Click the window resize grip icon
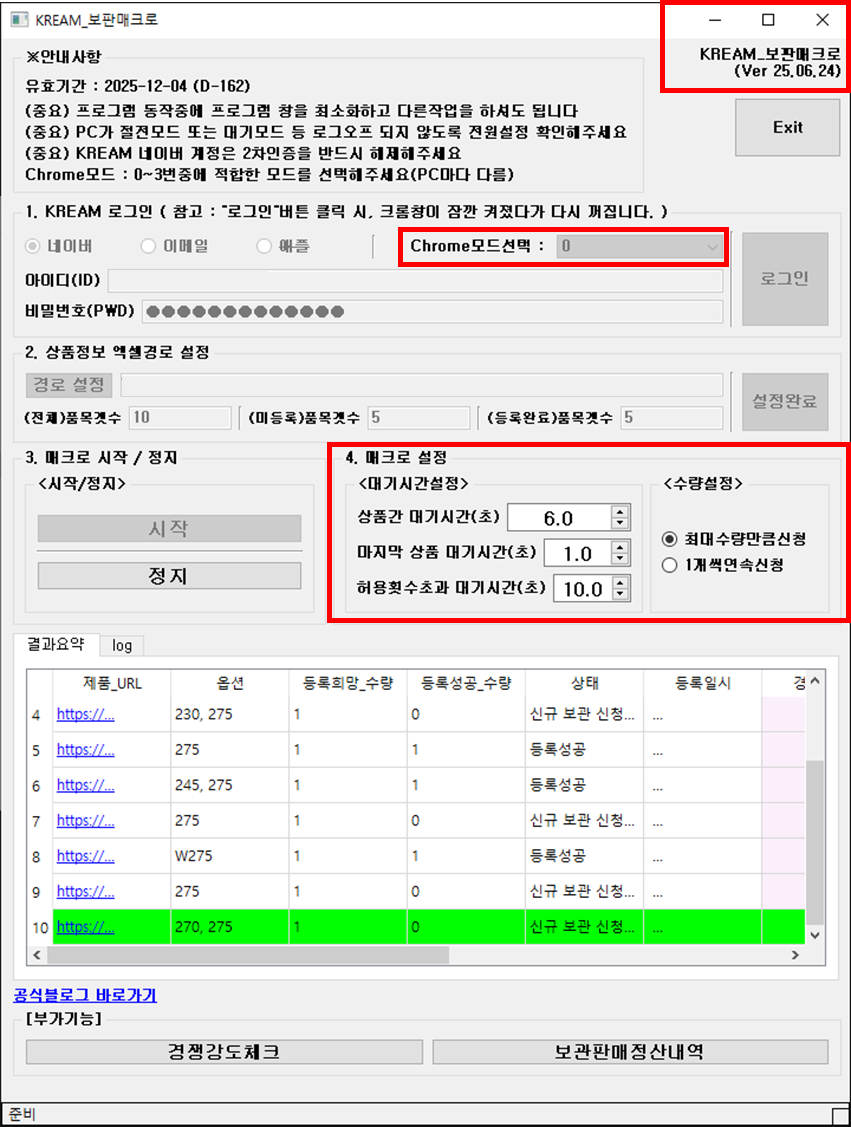851x1127 pixels. coord(840,1116)
